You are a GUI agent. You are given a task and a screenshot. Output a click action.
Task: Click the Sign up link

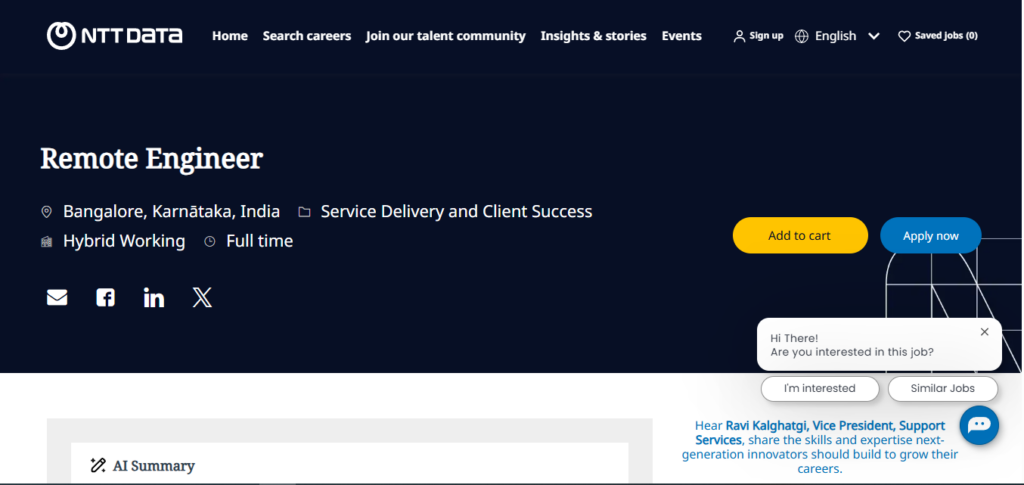(766, 36)
